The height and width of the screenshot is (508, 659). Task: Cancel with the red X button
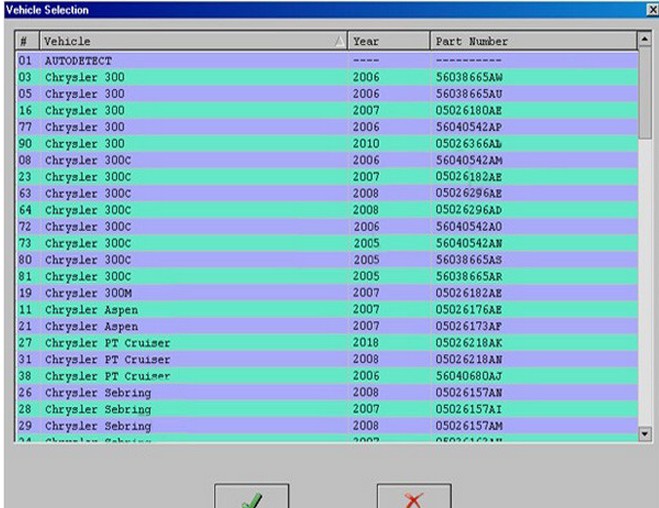point(414,496)
